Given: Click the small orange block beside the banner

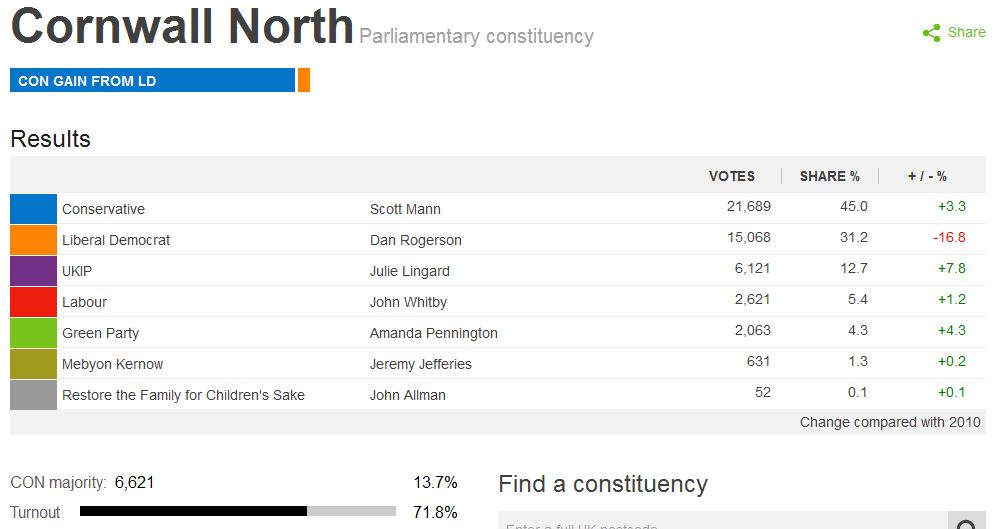Looking at the screenshot, I should (304, 81).
